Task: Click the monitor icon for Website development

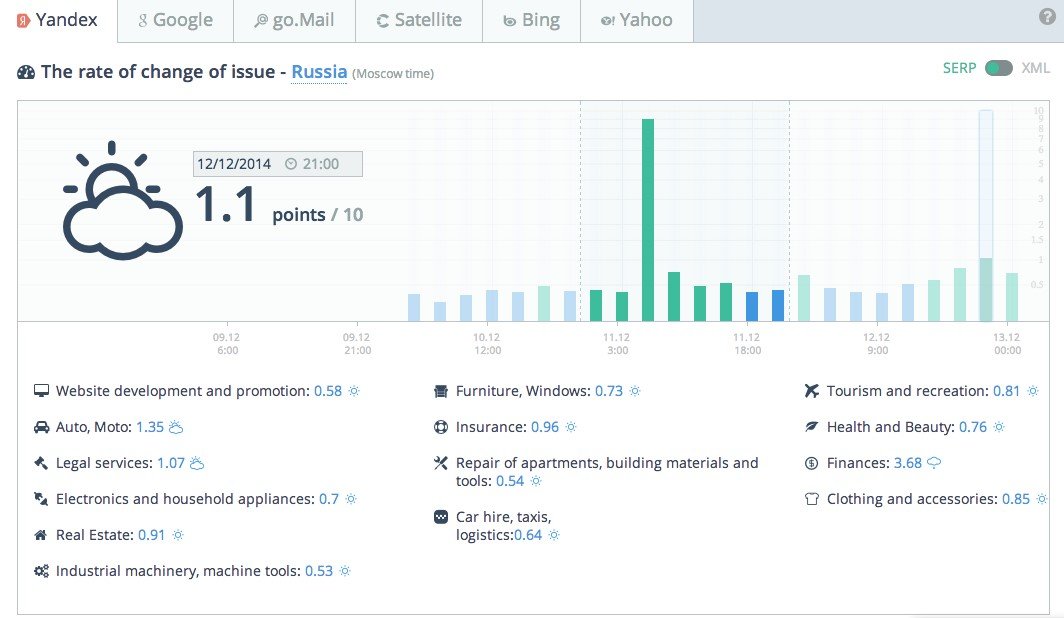Action: click(x=41, y=391)
